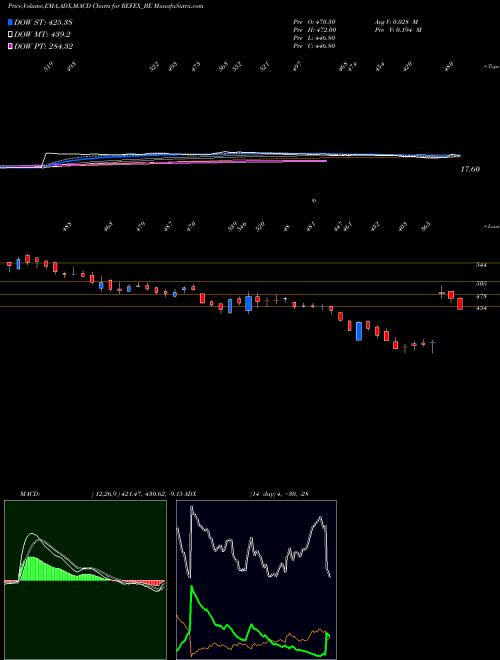Click the 'Pre H: 472.60' value
The image size is (500, 660).
[x=314, y=30]
